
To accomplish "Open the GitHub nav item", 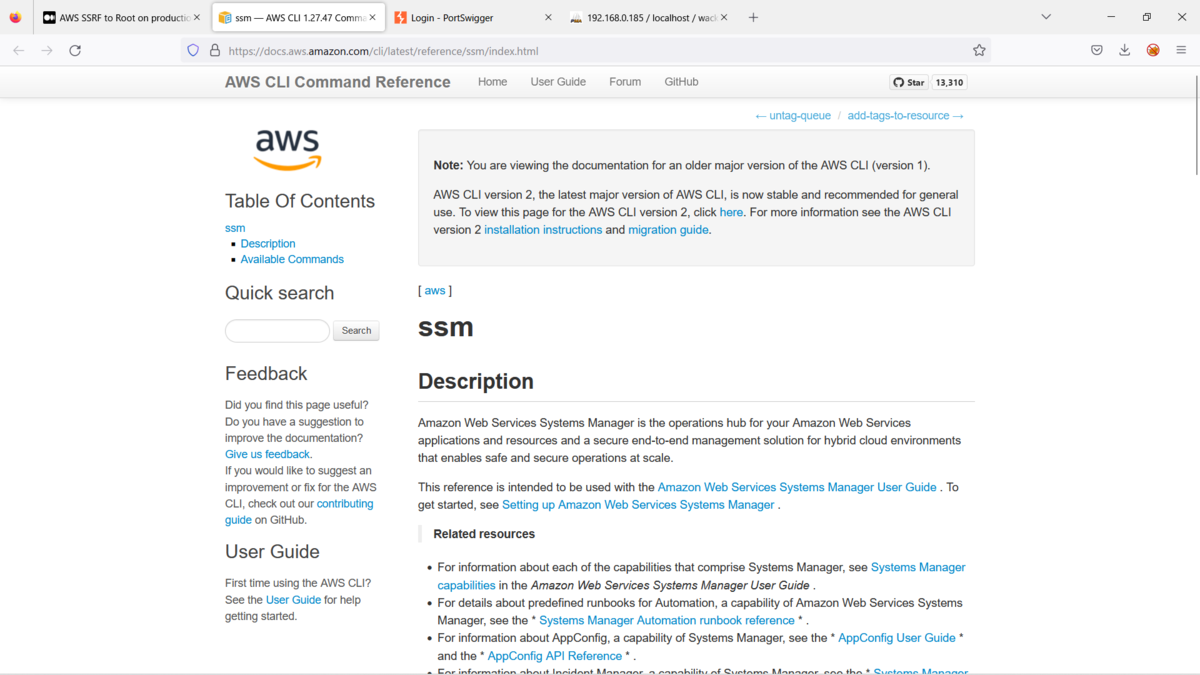I will [x=681, y=82].
